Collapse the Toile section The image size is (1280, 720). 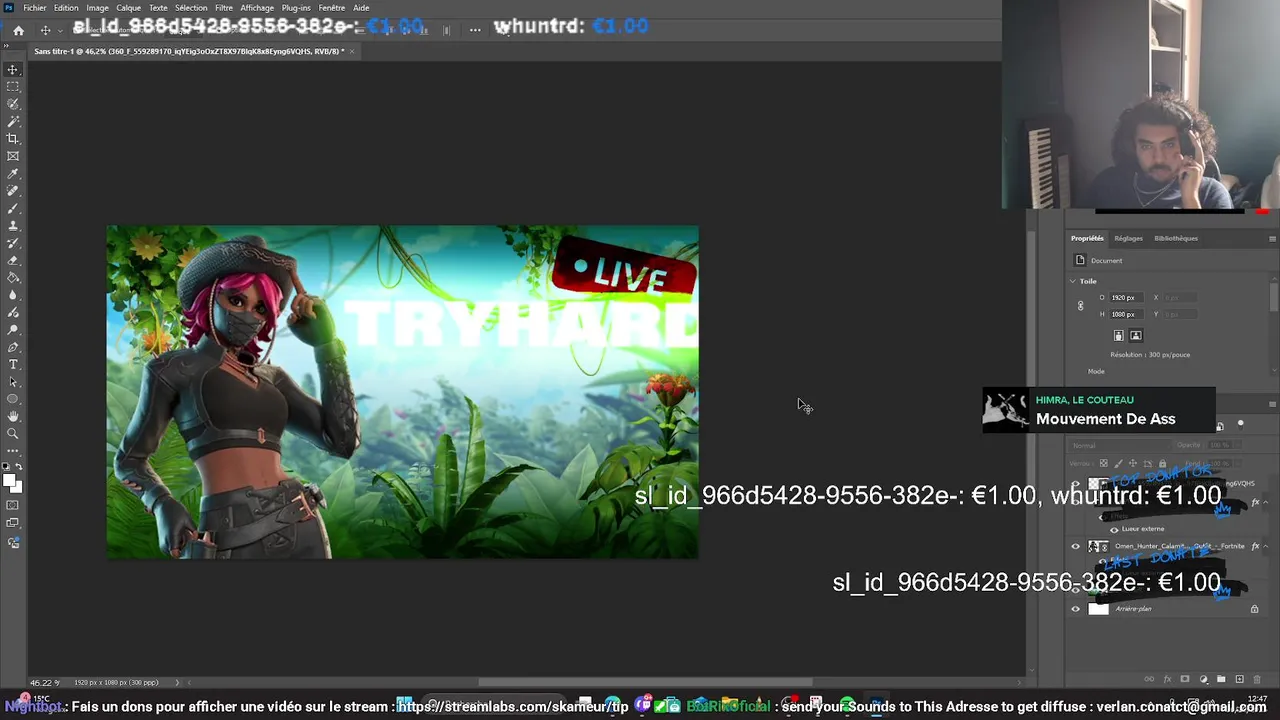(x=1074, y=281)
